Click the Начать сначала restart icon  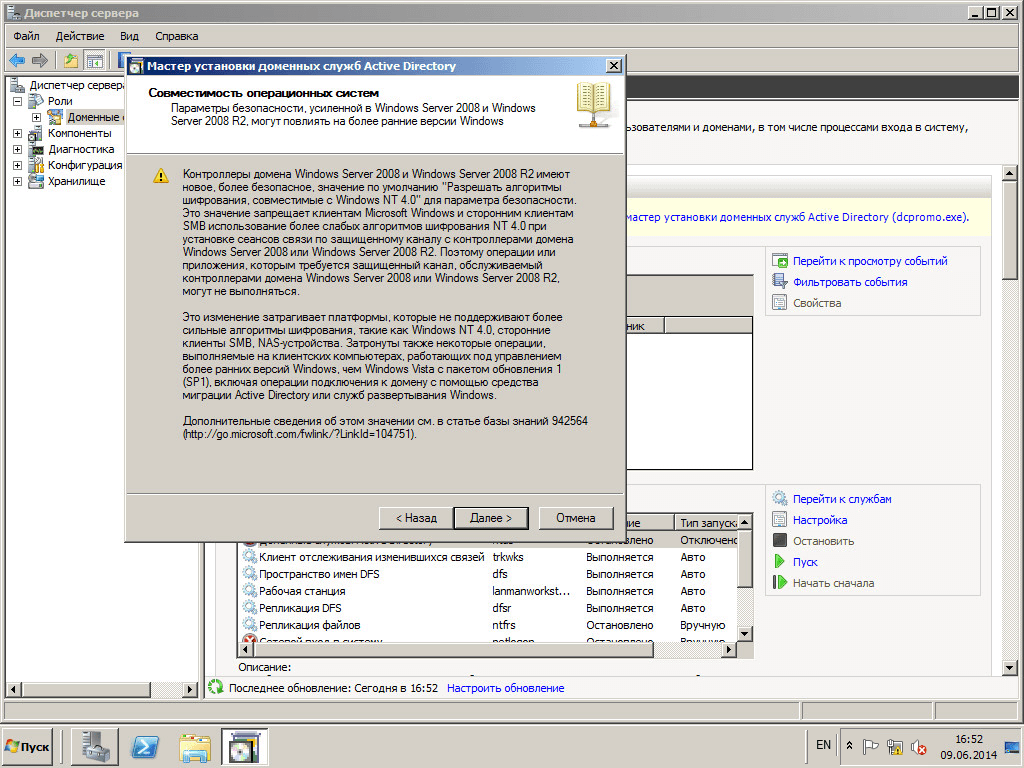pos(780,583)
